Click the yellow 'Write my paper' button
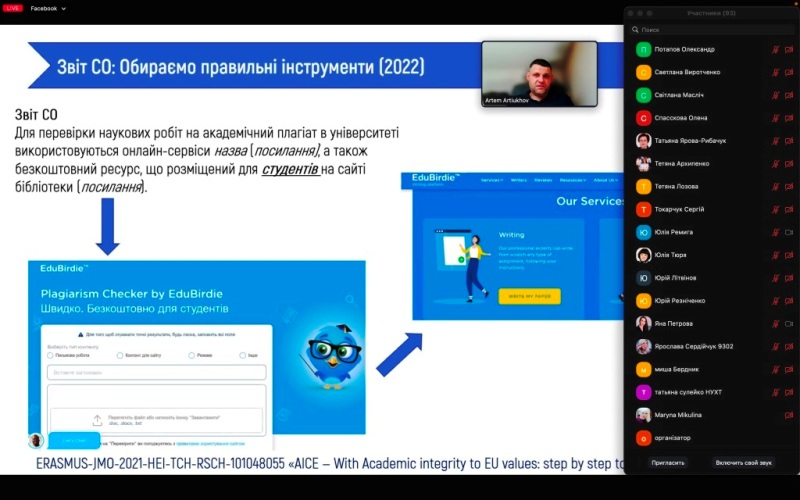The height and width of the screenshot is (500, 800). [530, 296]
